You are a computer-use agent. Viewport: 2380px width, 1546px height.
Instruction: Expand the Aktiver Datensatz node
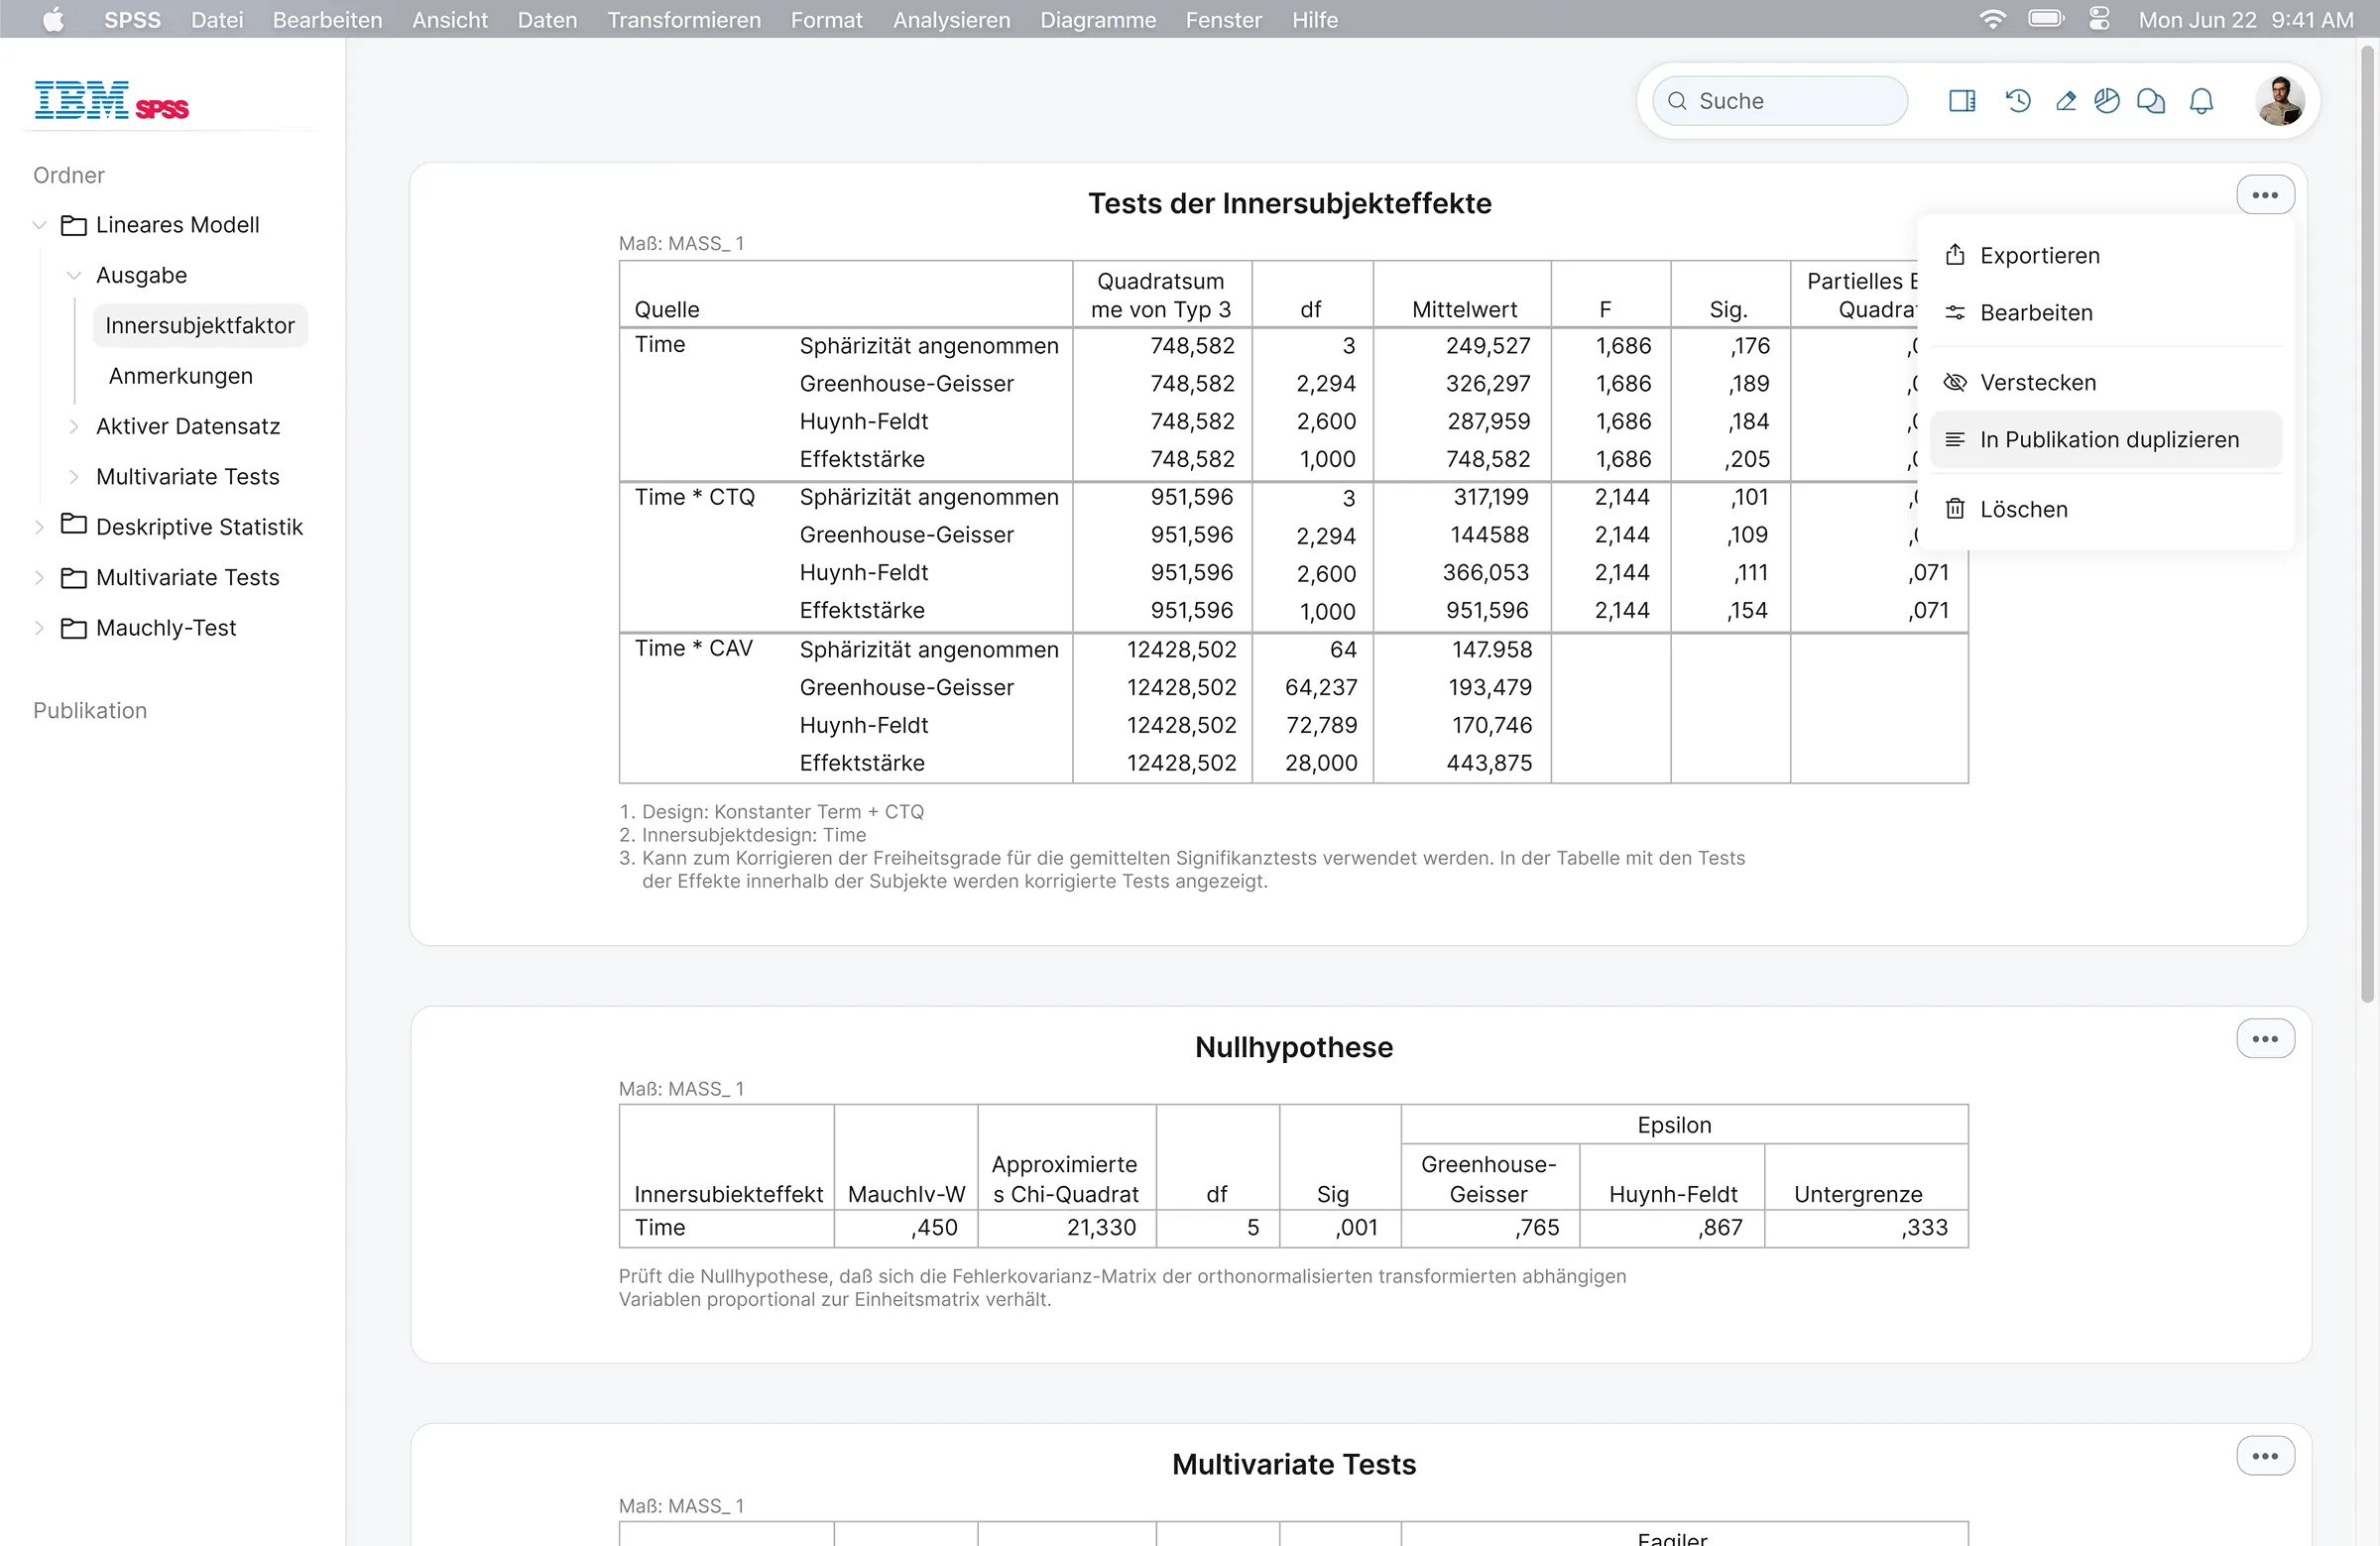click(74, 426)
